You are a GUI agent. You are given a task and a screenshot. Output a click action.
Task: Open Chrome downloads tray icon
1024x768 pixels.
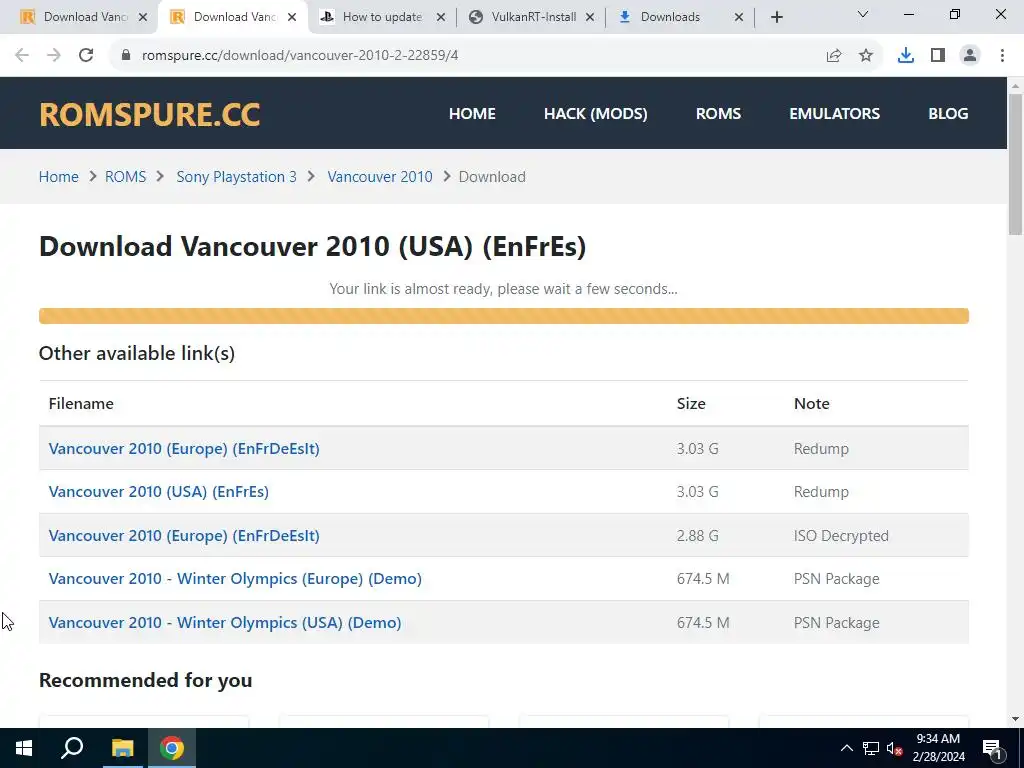coord(906,56)
